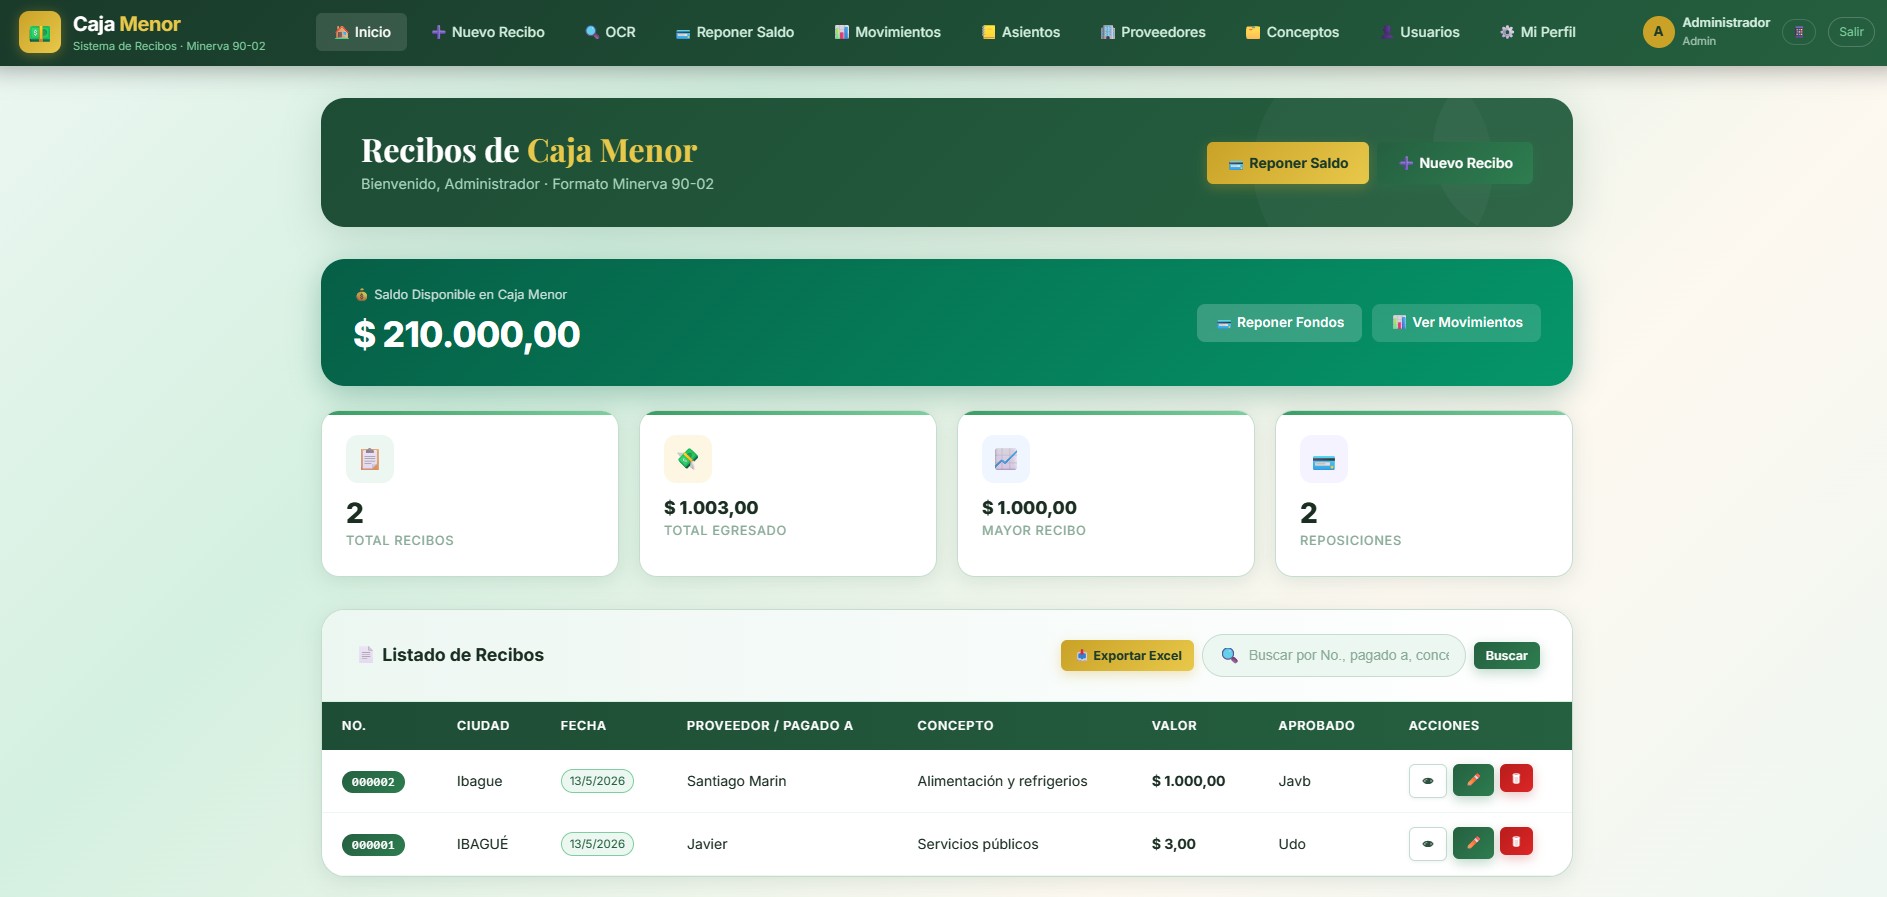Click the Reponer Fondos button
This screenshot has width=1887, height=897.
(1279, 323)
